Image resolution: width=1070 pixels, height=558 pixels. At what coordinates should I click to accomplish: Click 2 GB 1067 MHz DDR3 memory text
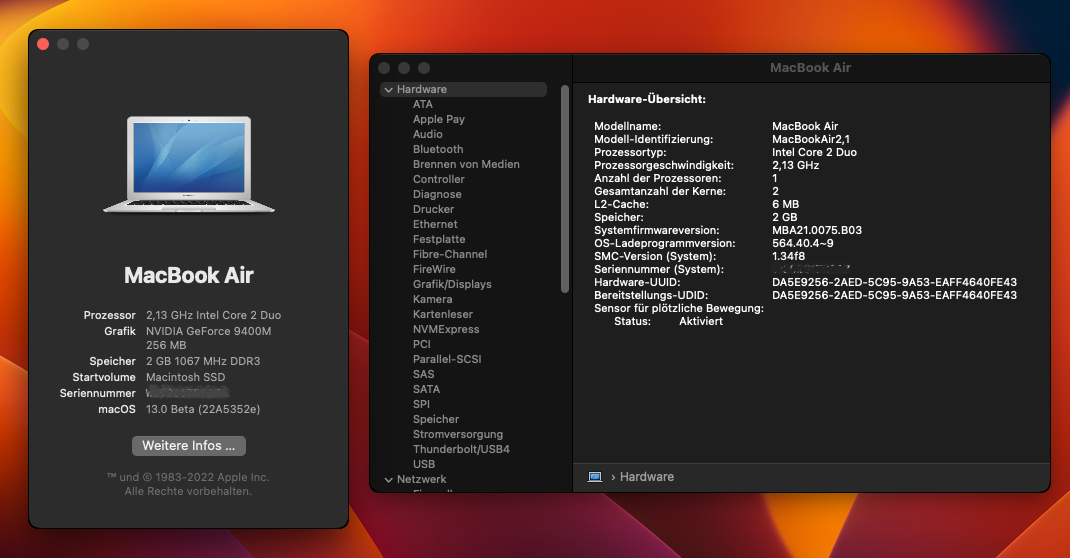pos(203,362)
